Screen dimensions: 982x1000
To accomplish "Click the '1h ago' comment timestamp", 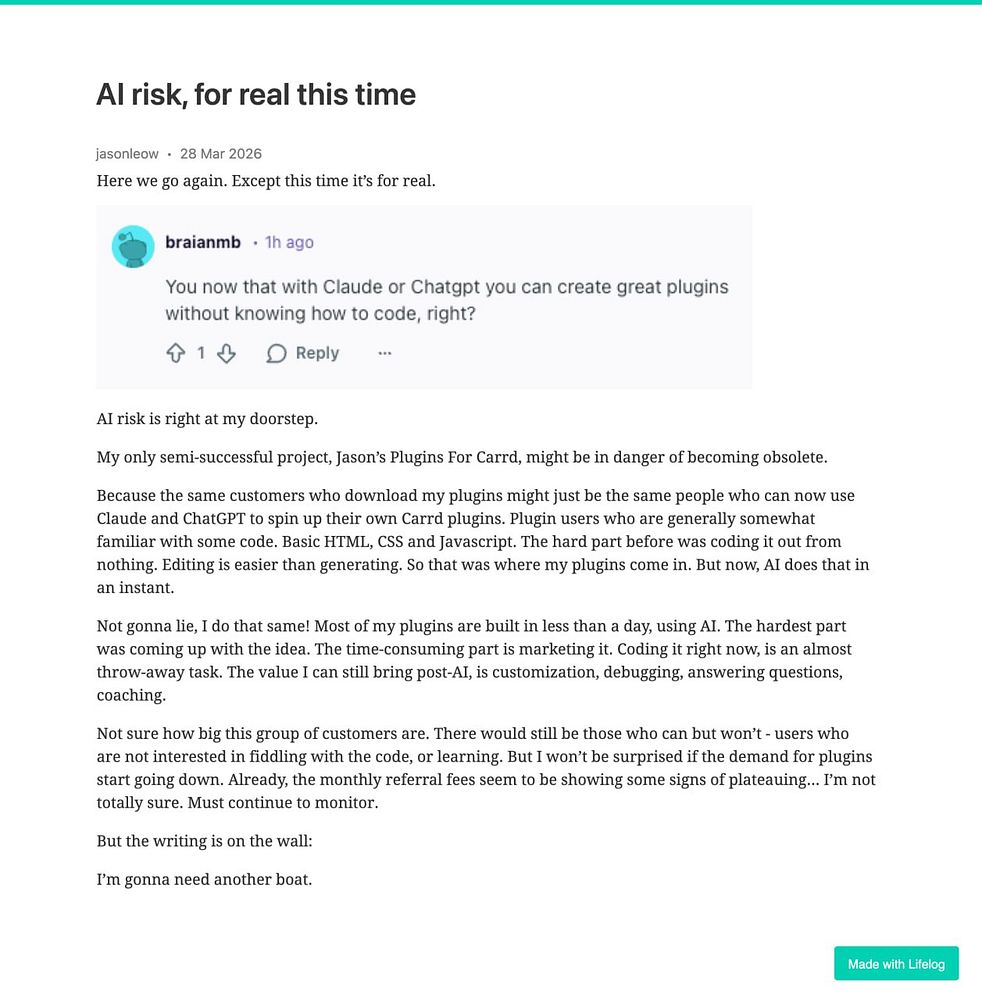I will (x=289, y=242).
